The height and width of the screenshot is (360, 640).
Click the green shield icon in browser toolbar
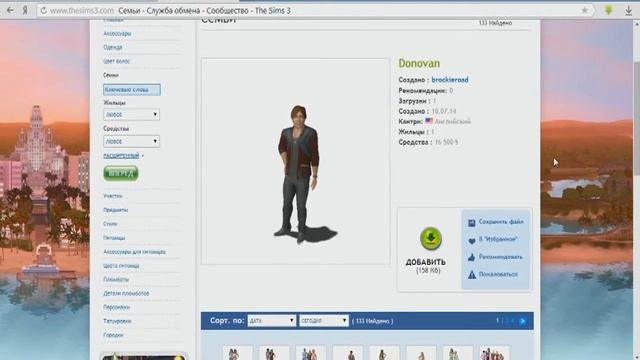pyautogui.click(x=609, y=10)
